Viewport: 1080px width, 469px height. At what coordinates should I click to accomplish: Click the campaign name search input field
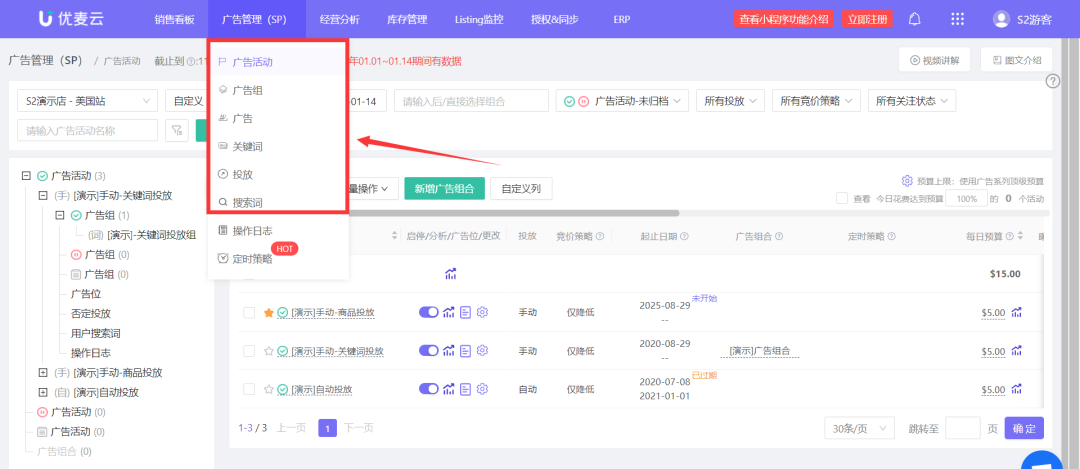(x=87, y=130)
